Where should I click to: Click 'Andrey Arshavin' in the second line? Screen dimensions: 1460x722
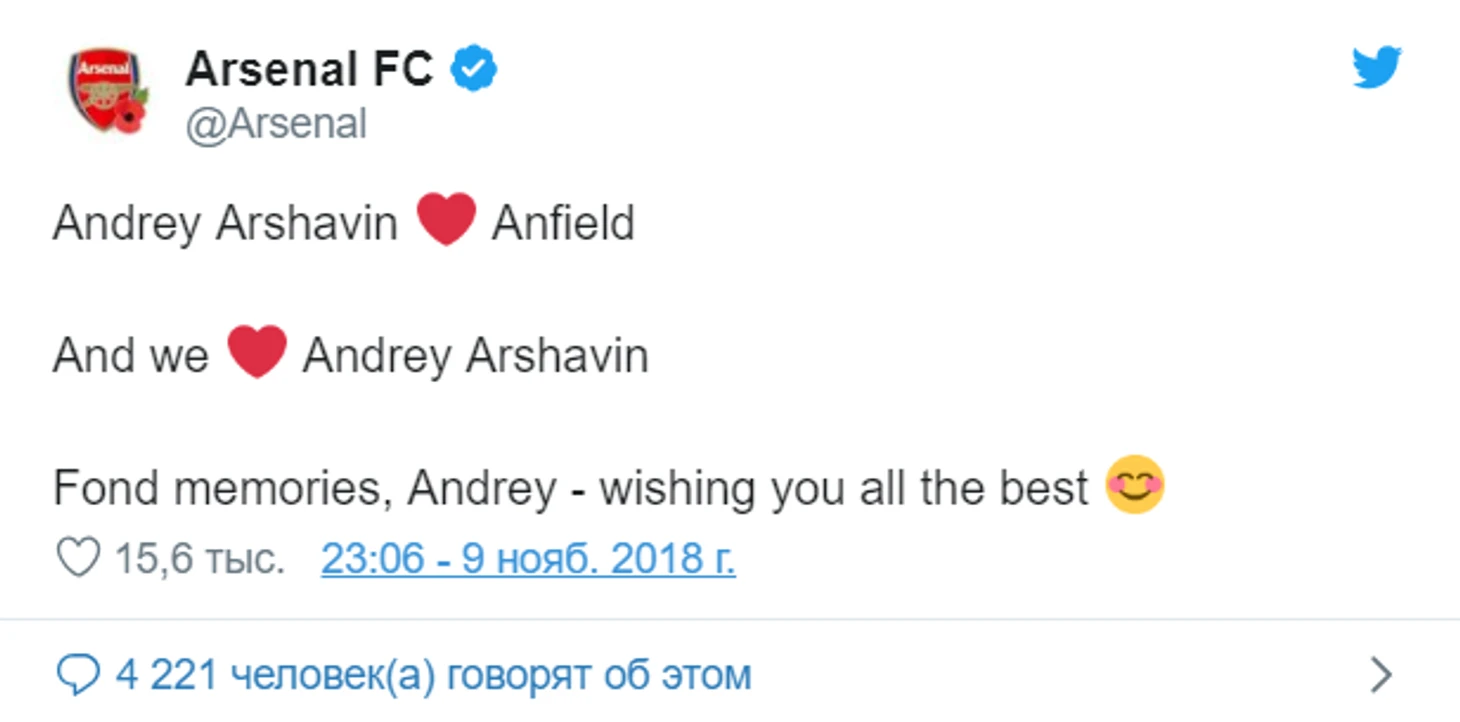coord(475,355)
